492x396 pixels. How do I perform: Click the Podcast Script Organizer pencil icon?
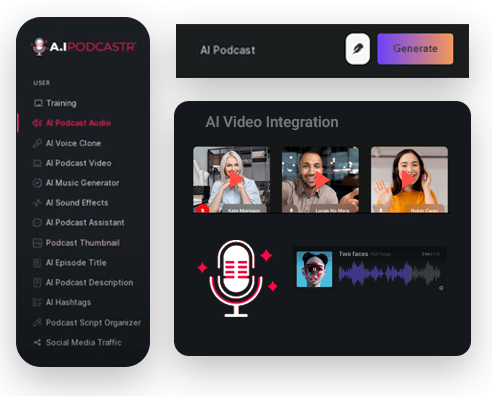37,323
